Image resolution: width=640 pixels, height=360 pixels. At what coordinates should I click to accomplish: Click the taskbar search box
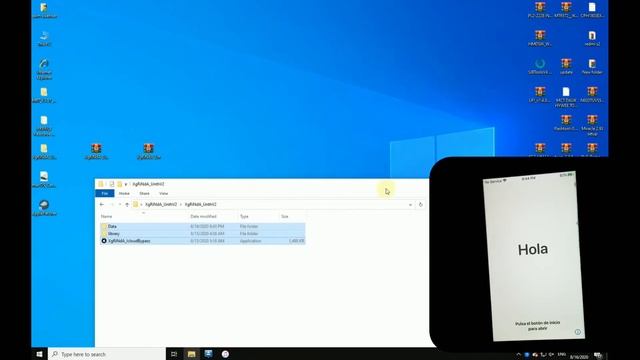click(x=107, y=354)
